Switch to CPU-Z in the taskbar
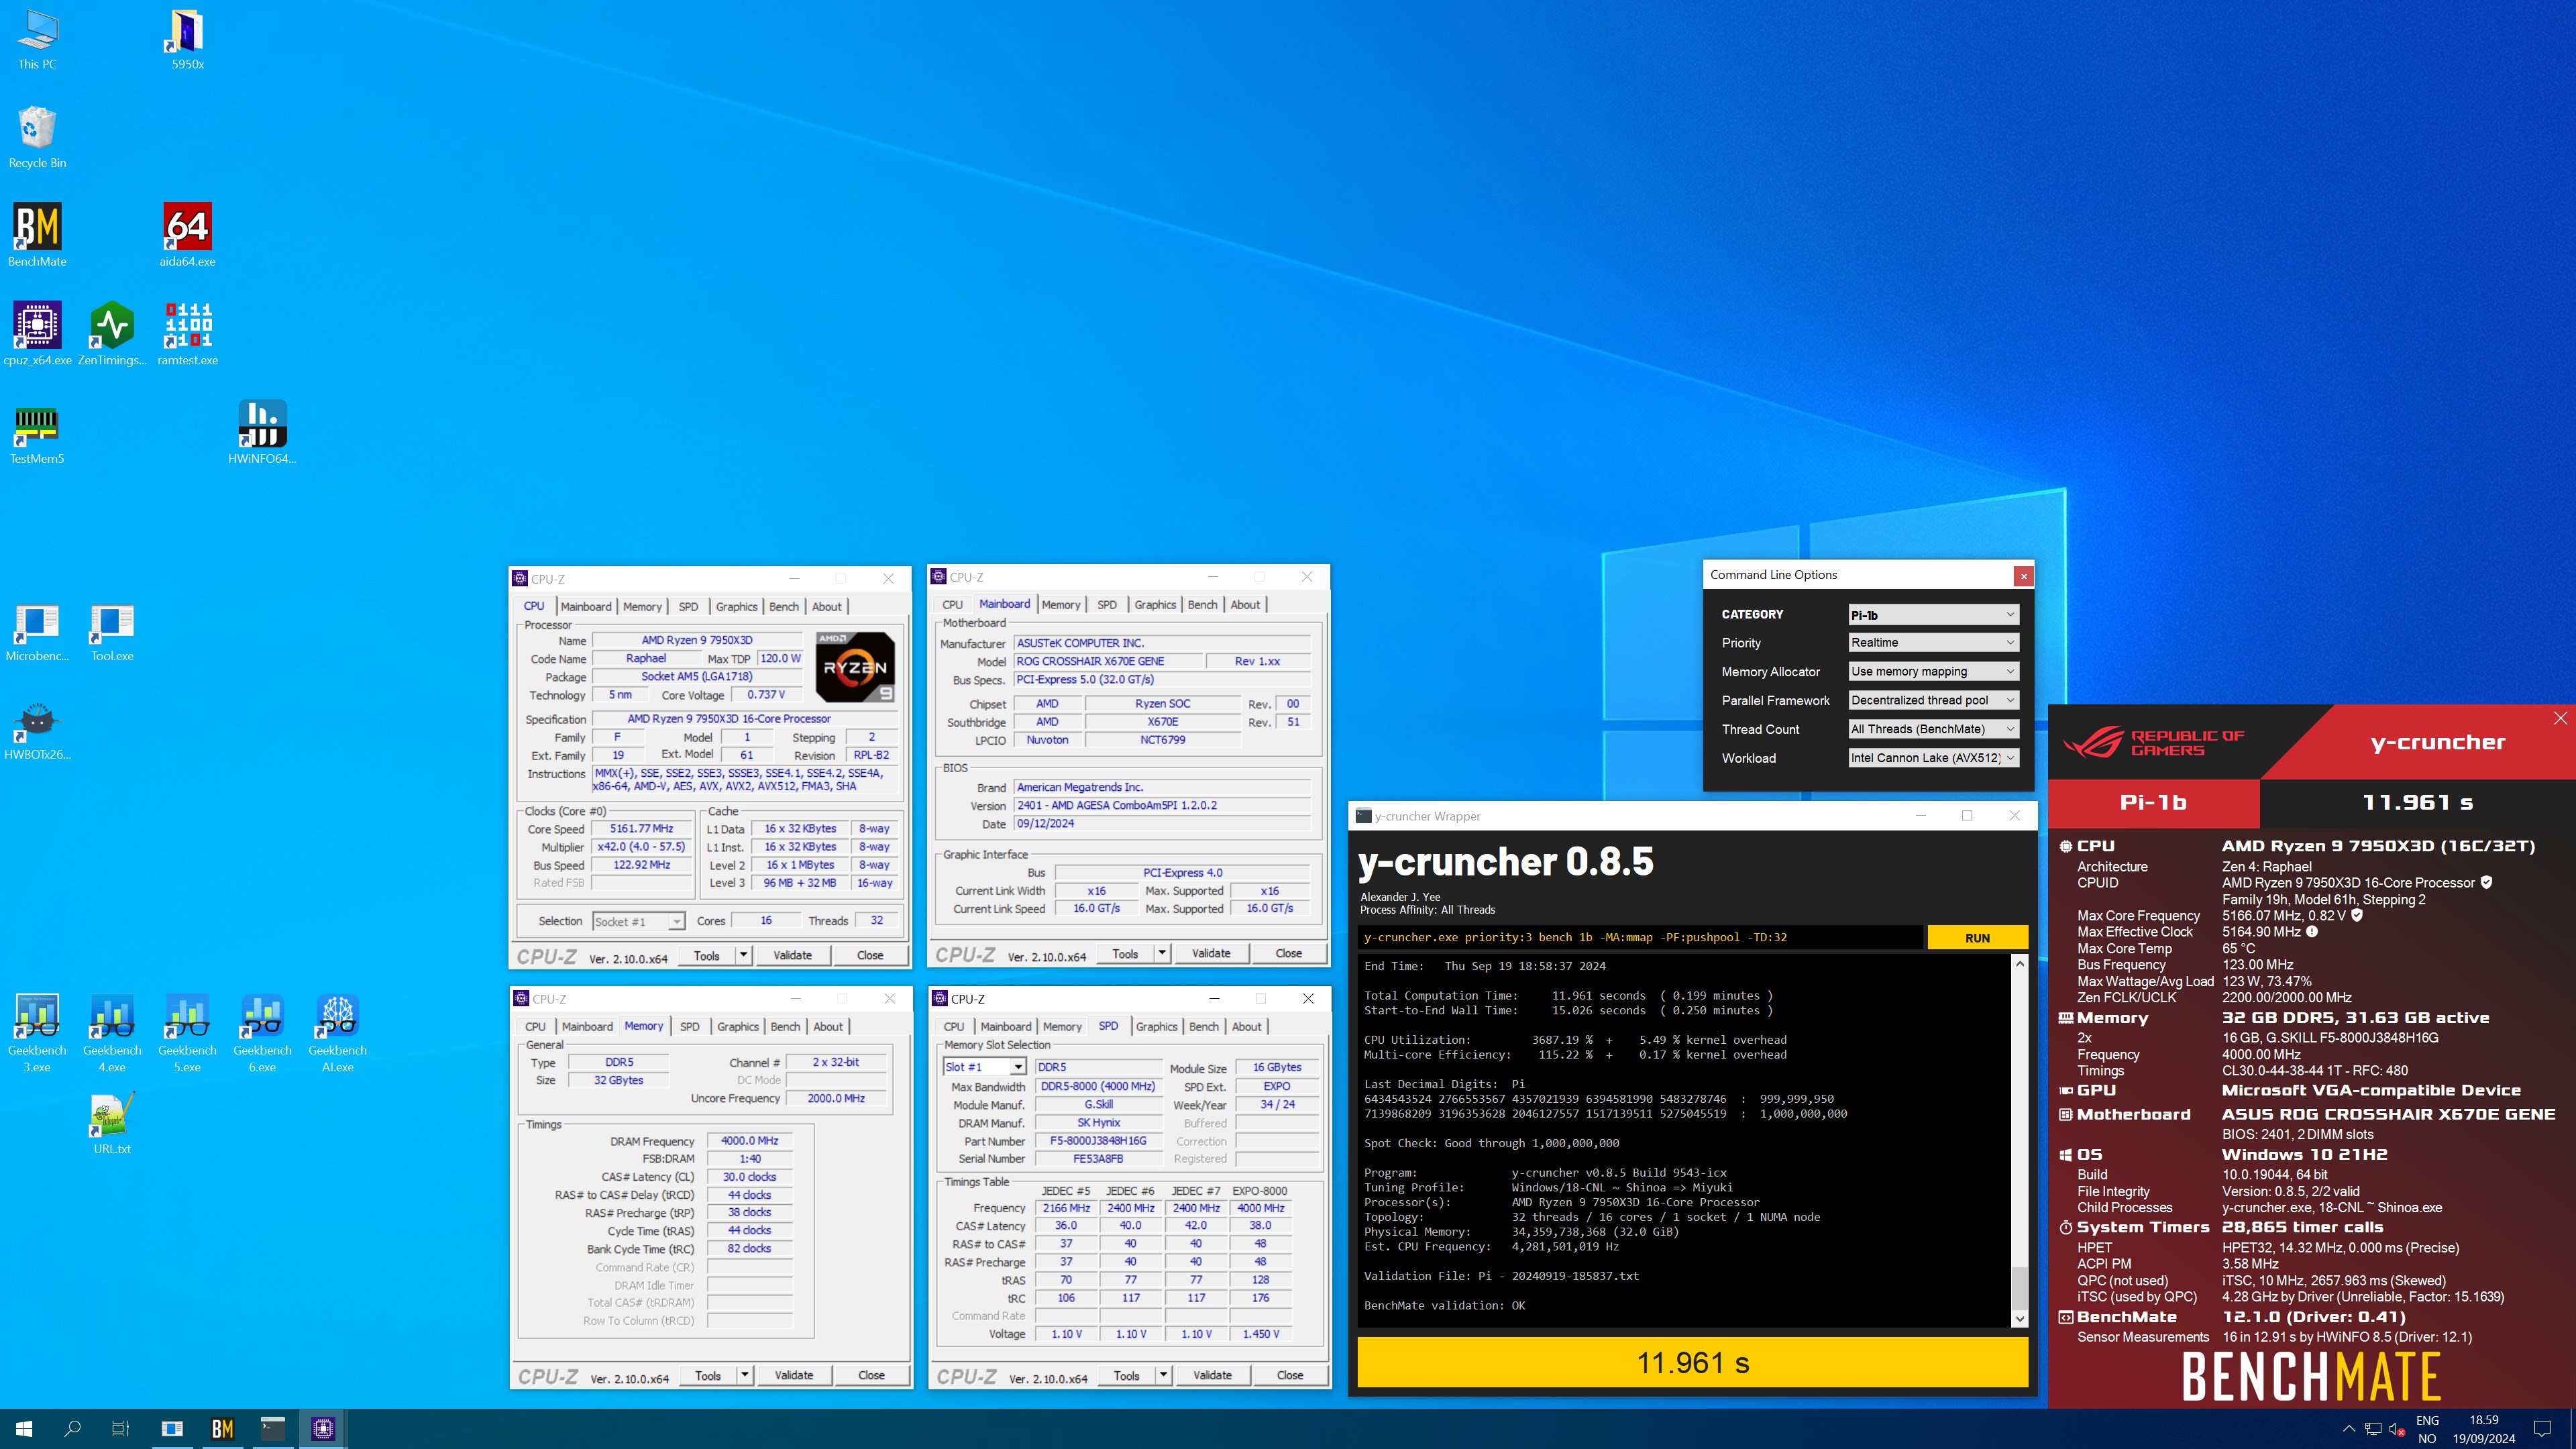Screen dimensions: 2576x1449 322,1429
